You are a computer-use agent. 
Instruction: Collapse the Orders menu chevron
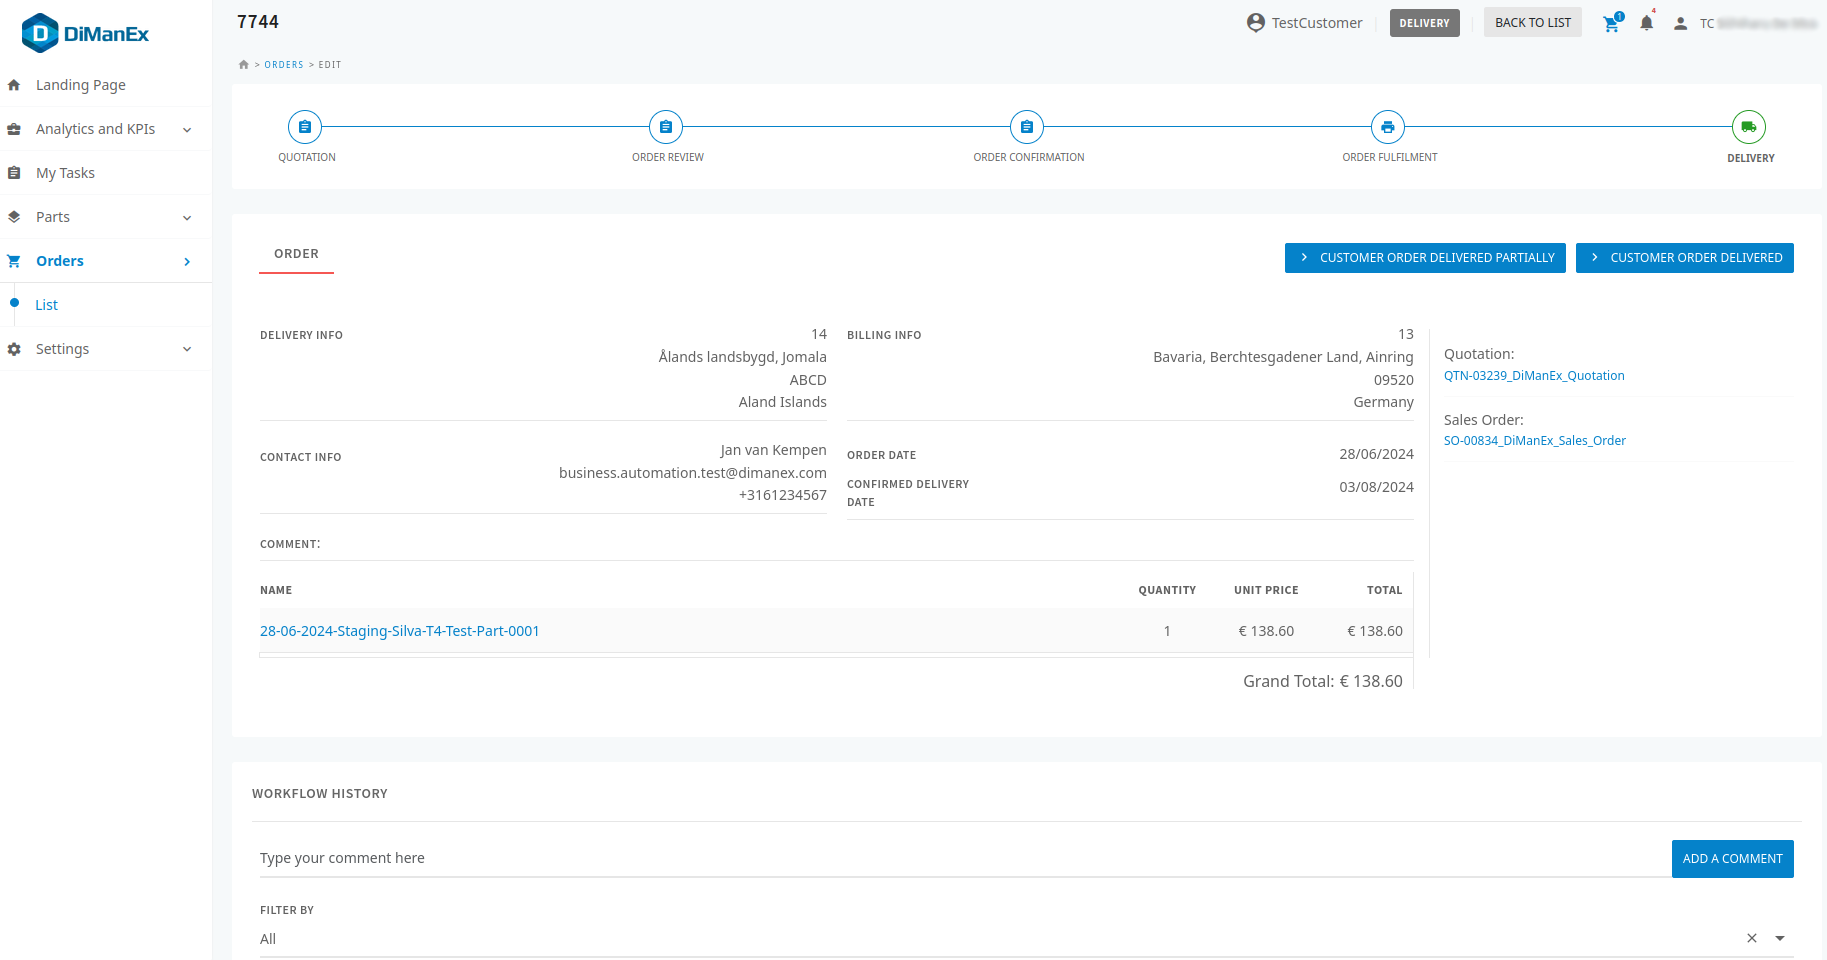click(x=187, y=262)
